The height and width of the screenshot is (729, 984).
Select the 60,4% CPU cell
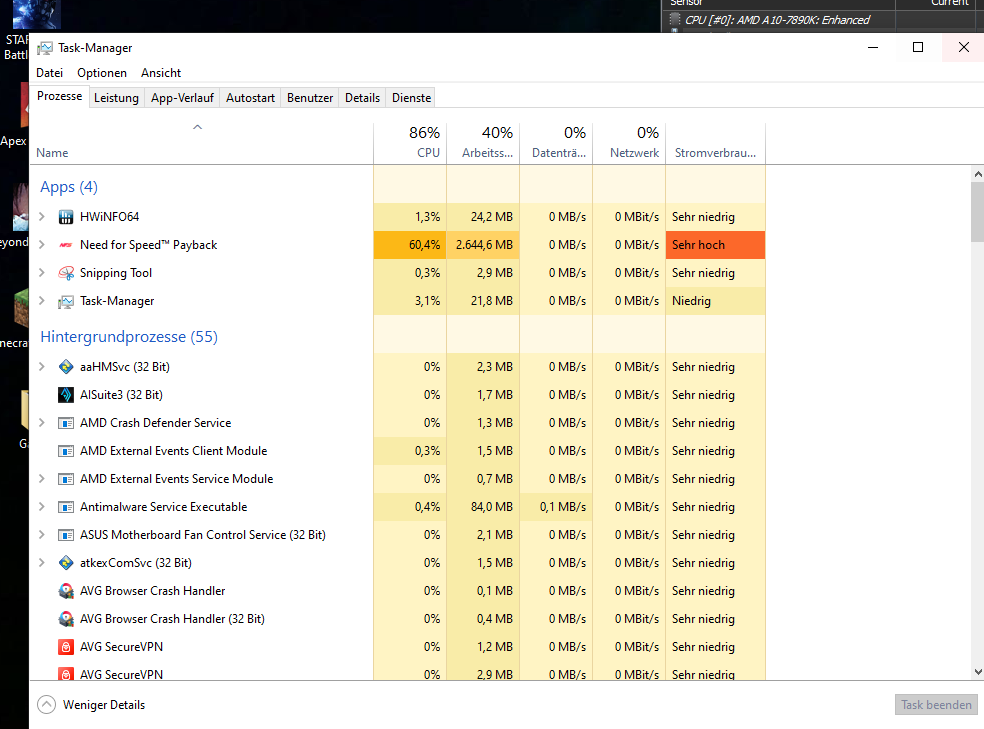tap(410, 245)
